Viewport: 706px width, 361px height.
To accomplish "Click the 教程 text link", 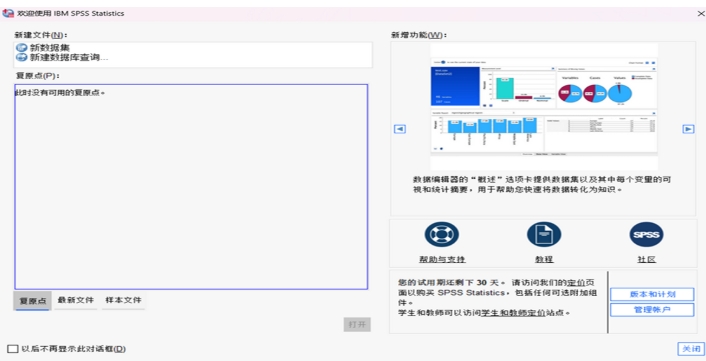I will 544,260.
